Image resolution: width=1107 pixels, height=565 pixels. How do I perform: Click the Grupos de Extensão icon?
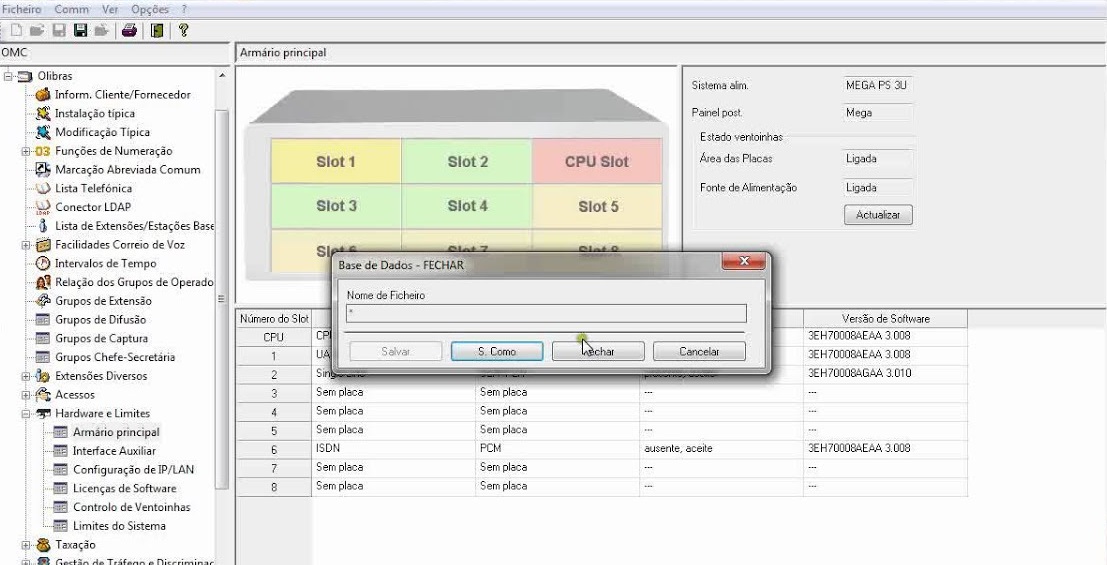(43, 301)
